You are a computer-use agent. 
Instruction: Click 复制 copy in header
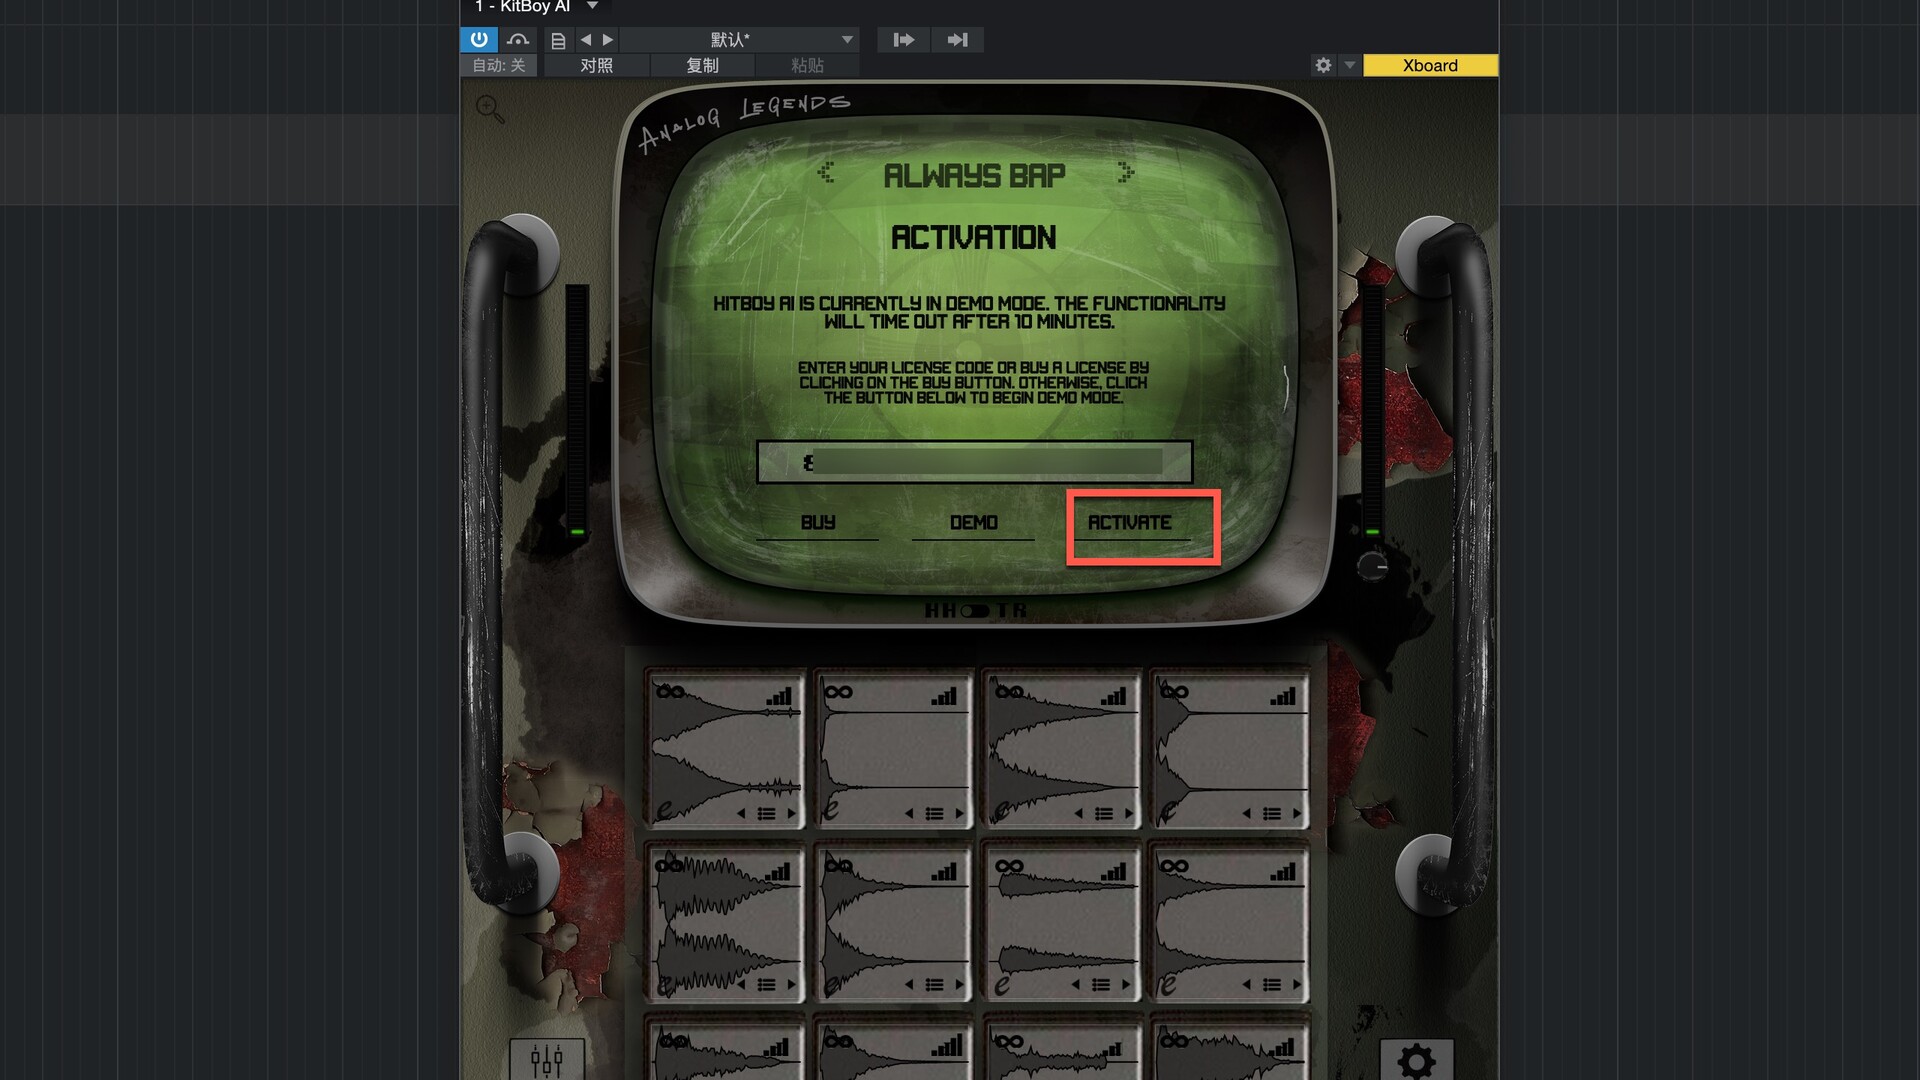pos(702,65)
